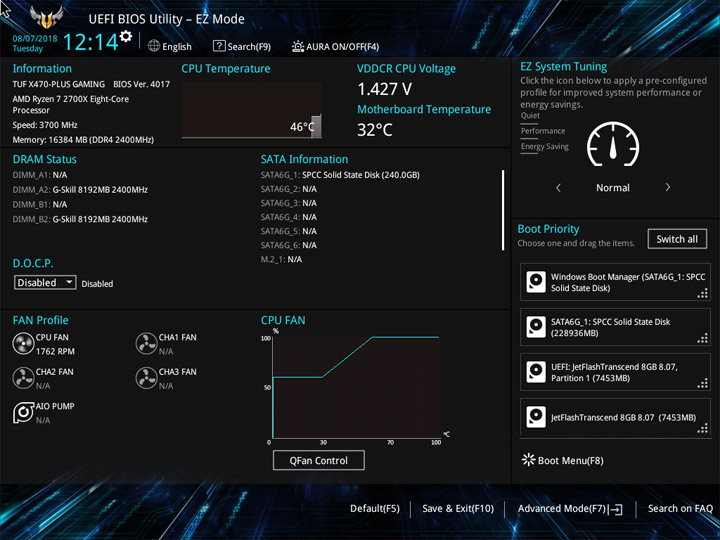Click the Switch all button

677,239
